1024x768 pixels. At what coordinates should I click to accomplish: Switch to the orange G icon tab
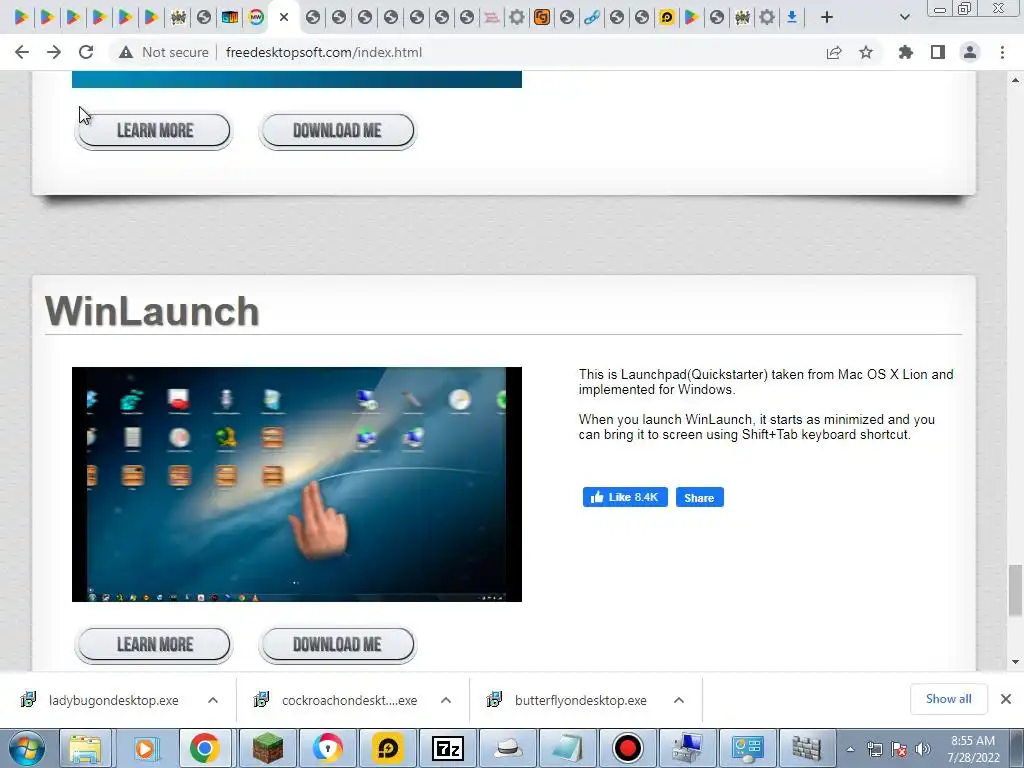[541, 17]
